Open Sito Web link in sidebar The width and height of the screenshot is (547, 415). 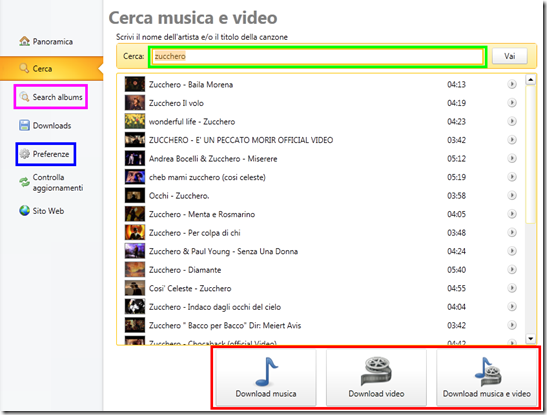coord(42,211)
